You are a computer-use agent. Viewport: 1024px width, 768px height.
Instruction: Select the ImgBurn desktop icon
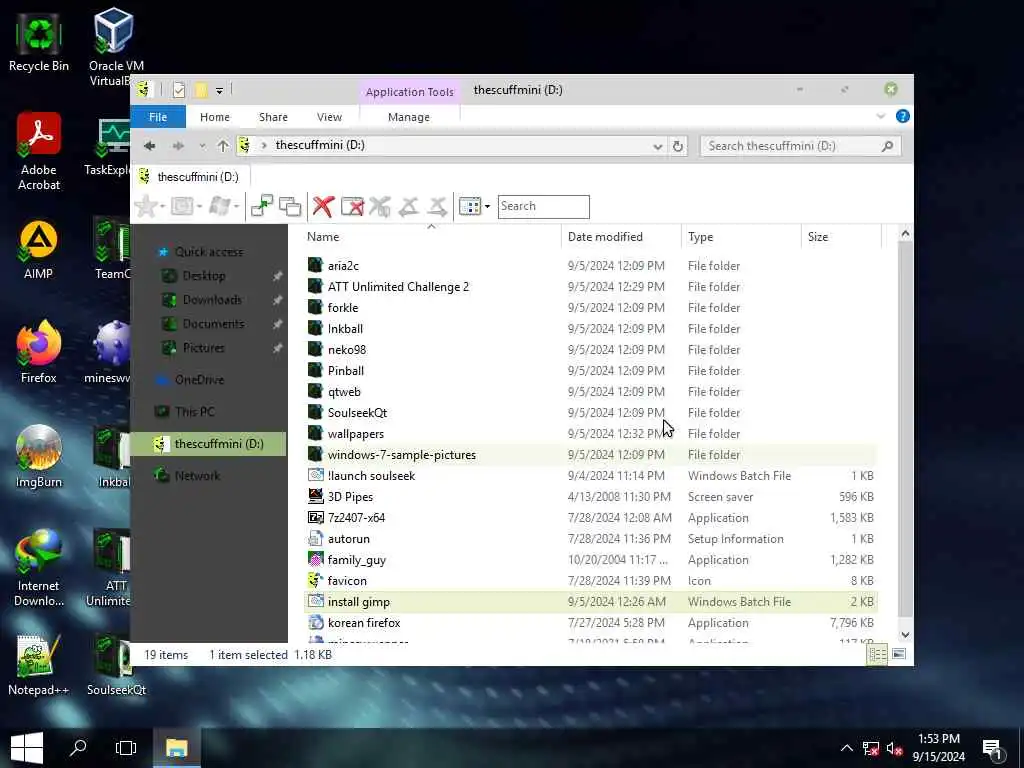tap(39, 456)
